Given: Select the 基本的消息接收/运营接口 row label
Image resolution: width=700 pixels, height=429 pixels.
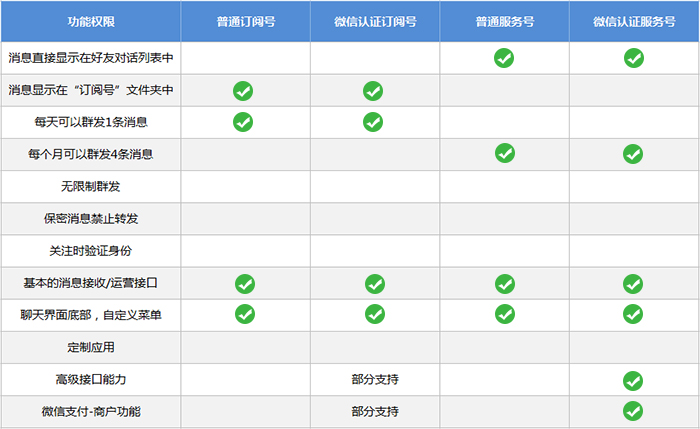Looking at the screenshot, I should 91,283.
